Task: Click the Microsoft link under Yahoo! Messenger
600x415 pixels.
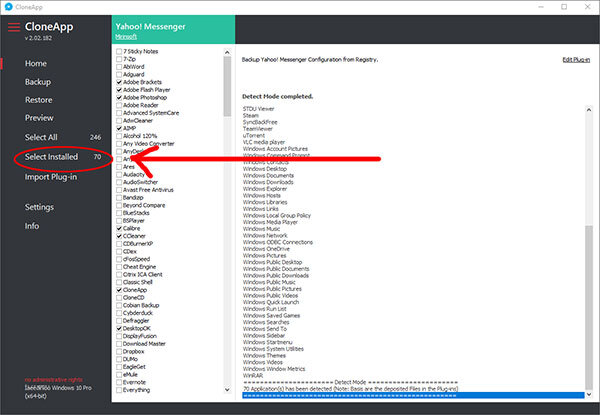Action: [x=126, y=37]
